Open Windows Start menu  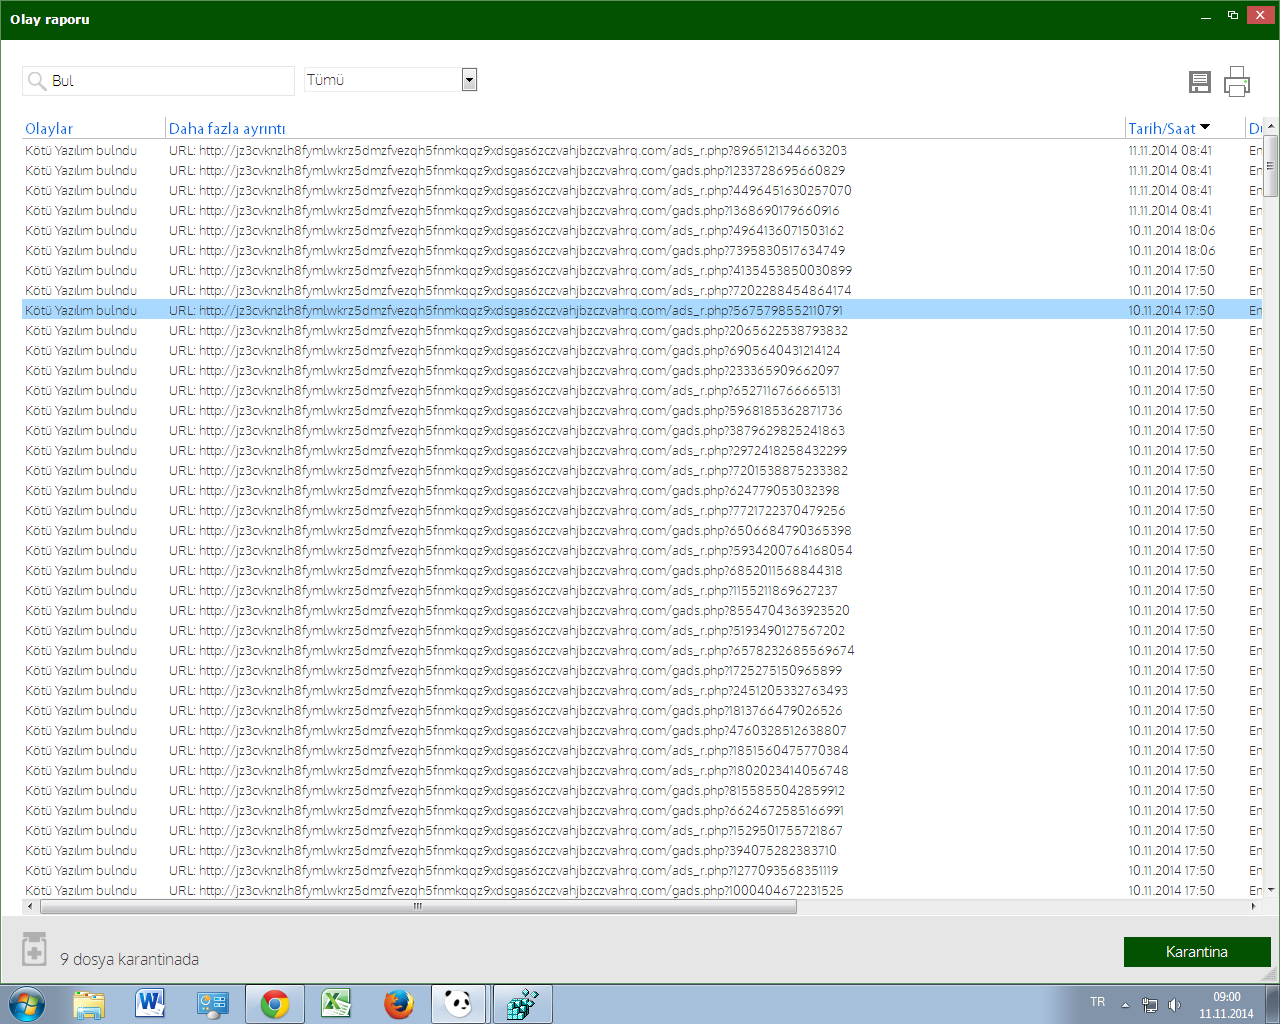click(x=27, y=1004)
